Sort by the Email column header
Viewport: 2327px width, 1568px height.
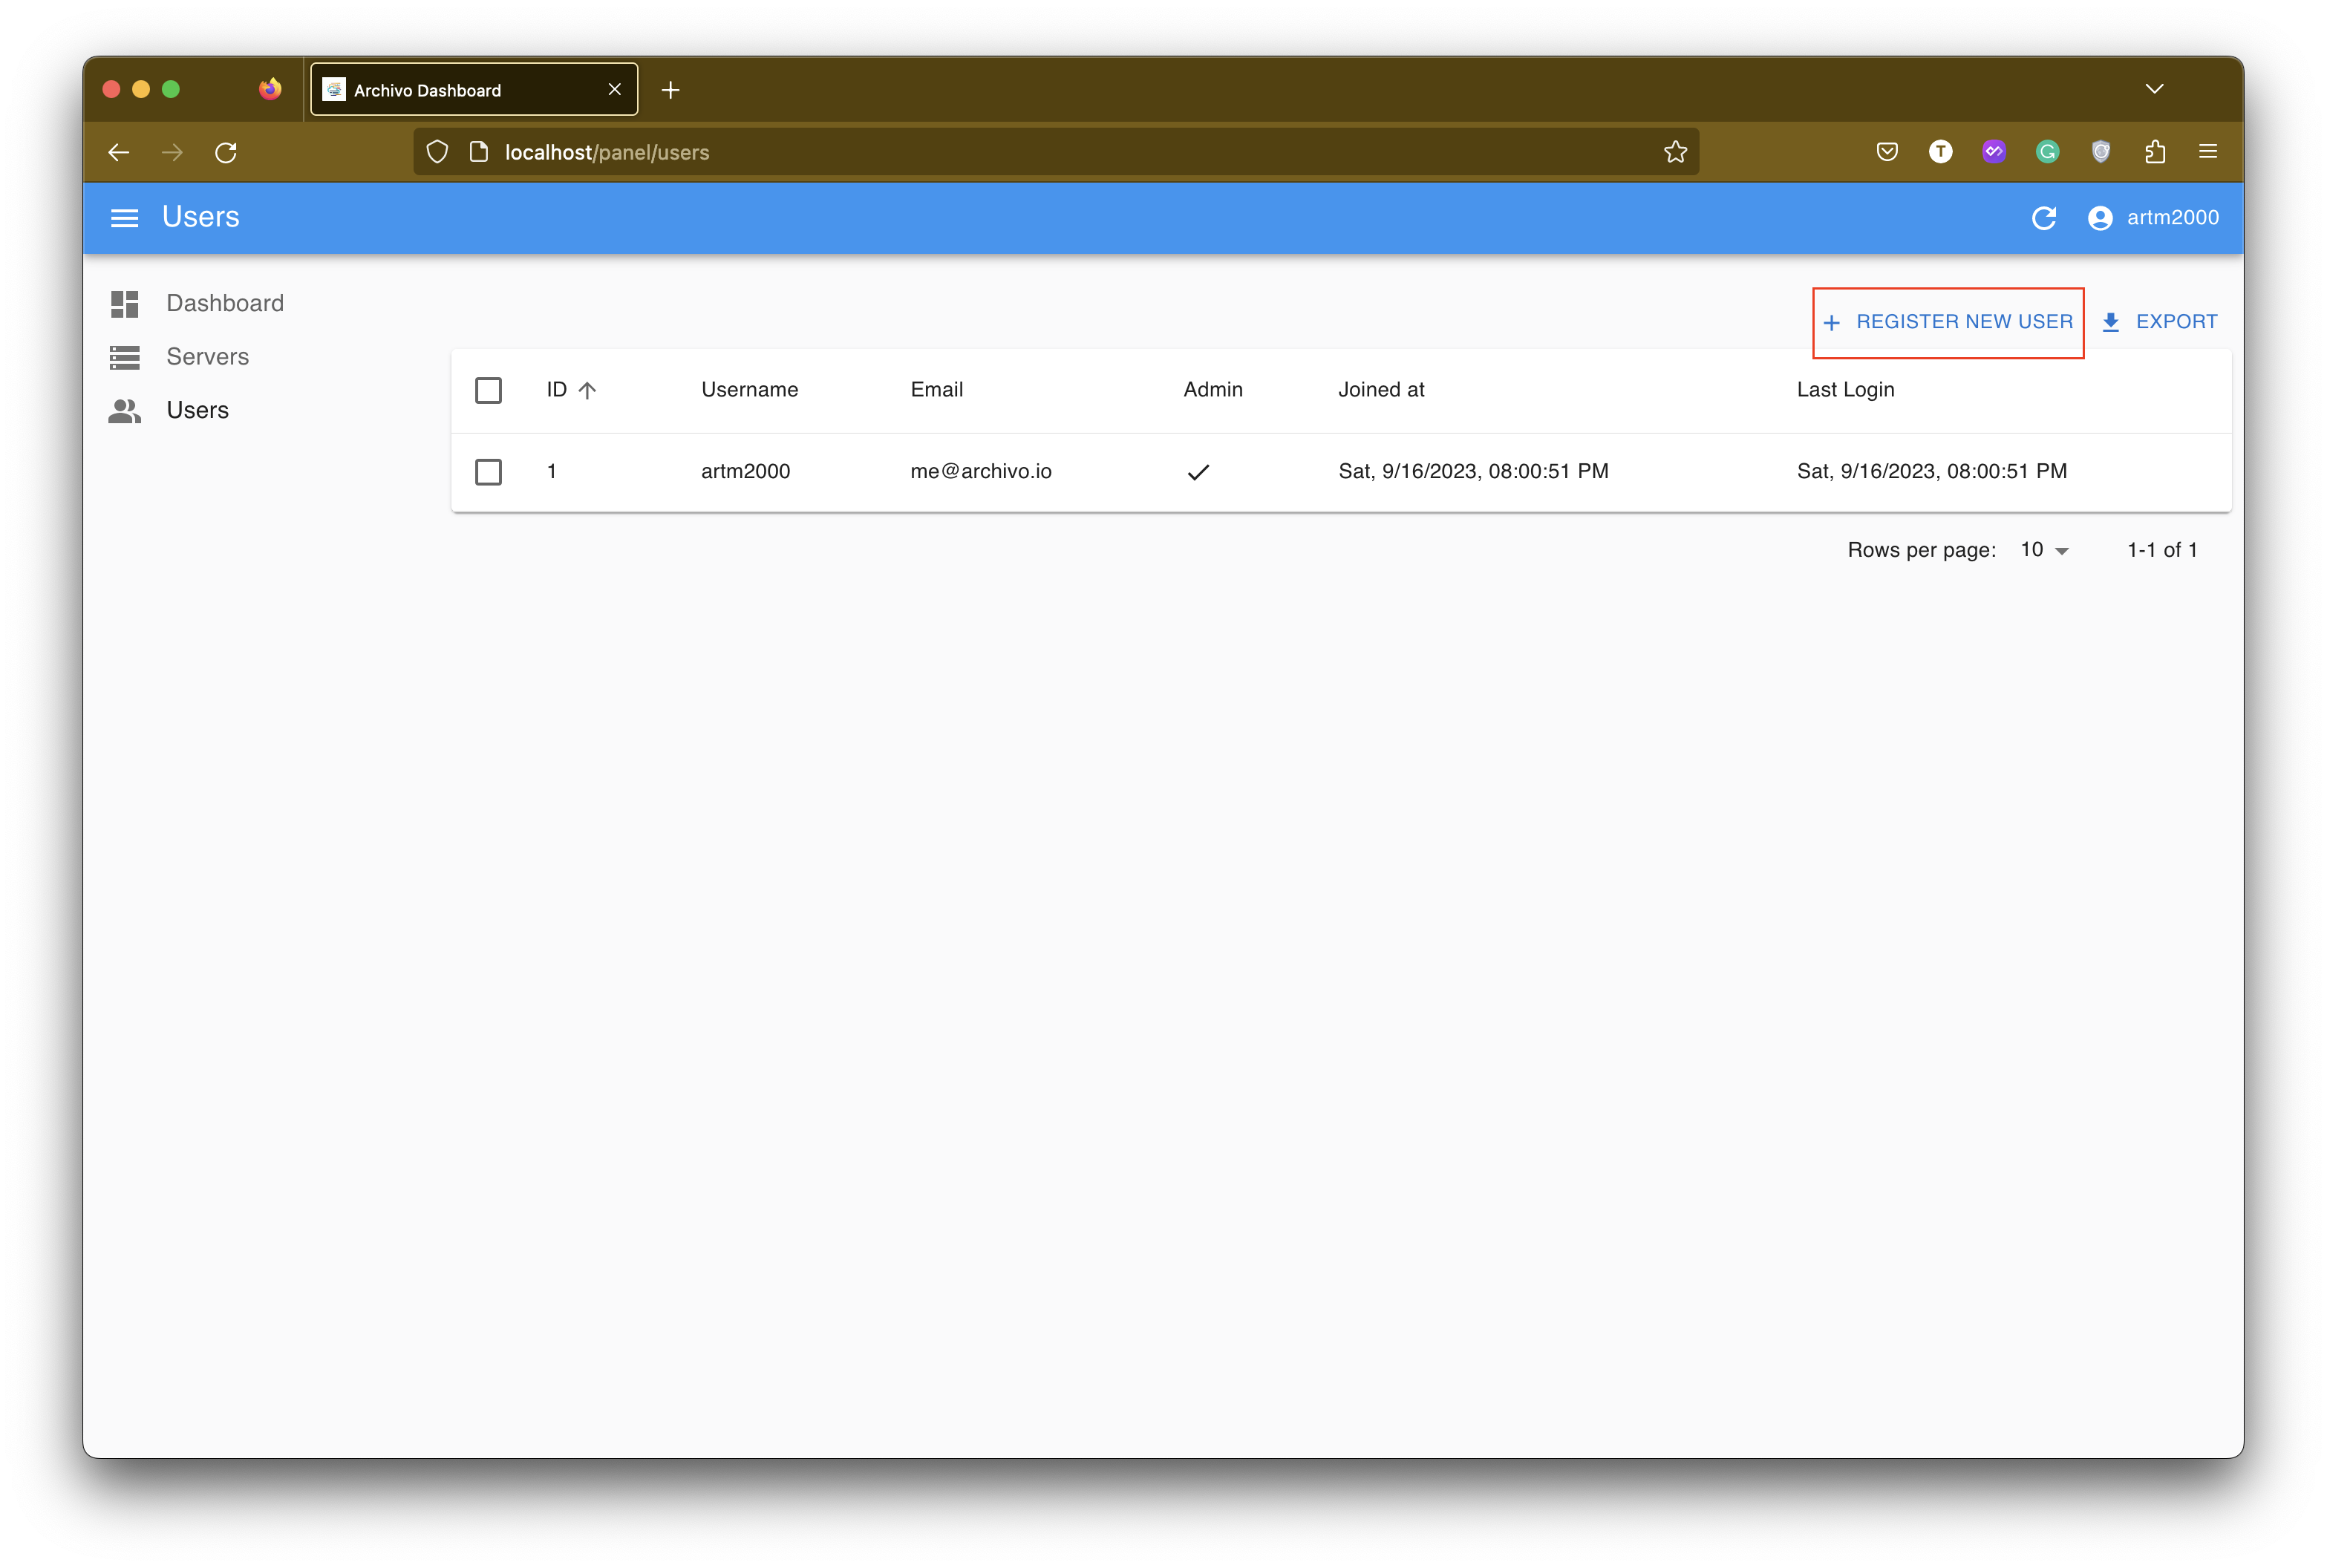pyautogui.click(x=936, y=390)
